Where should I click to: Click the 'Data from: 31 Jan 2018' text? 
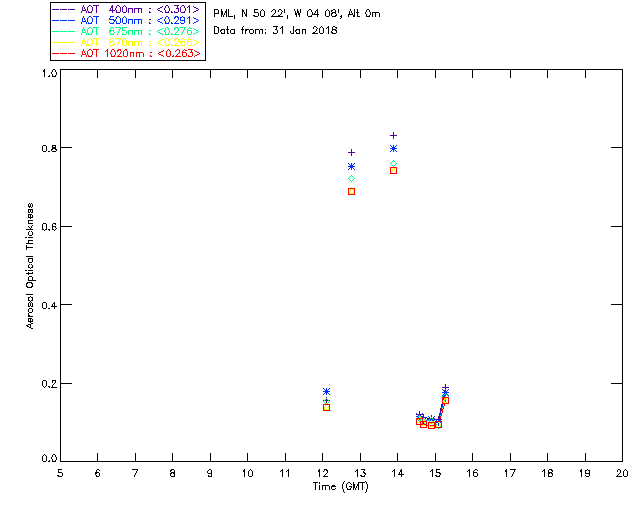[x=275, y=31]
